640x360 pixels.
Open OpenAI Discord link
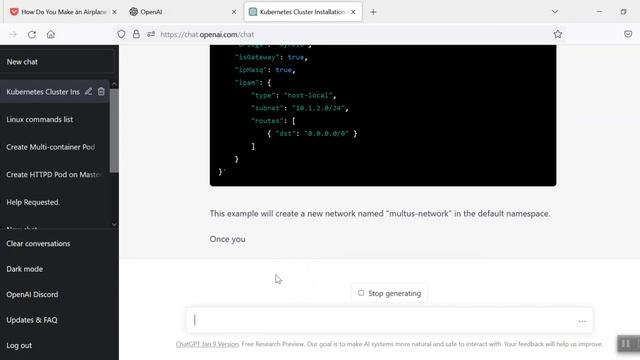[x=32, y=294]
